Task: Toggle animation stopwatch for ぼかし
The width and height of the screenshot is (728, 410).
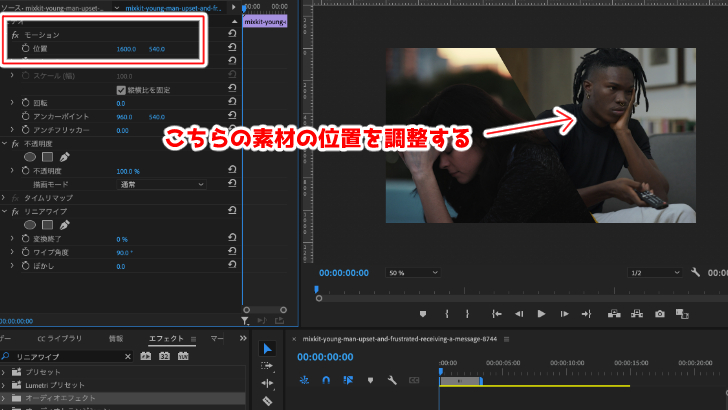Action: [x=26, y=266]
